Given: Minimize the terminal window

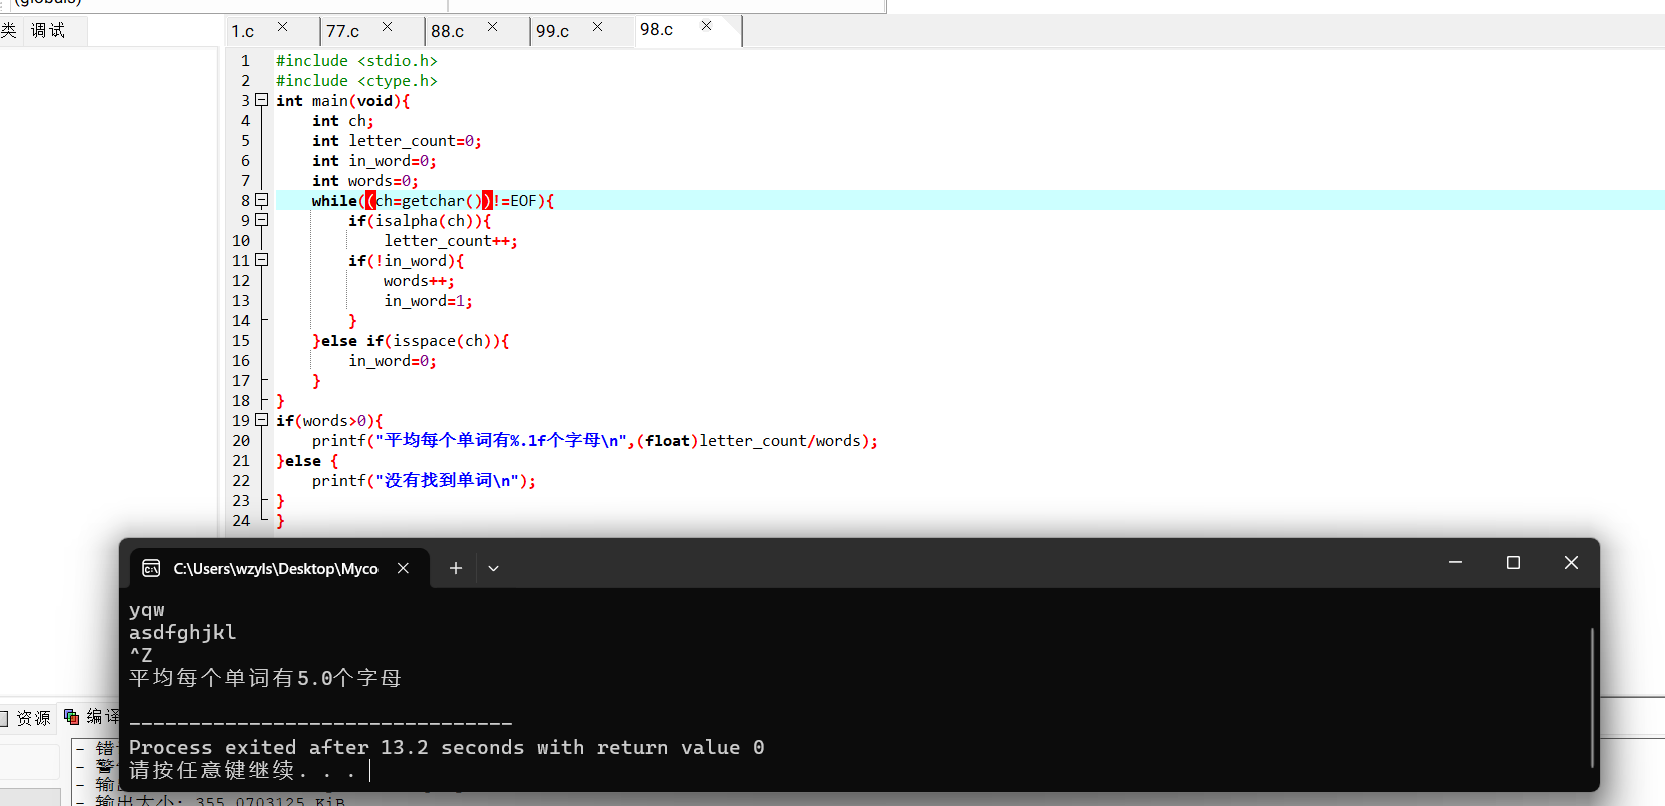Looking at the screenshot, I should [1455, 563].
